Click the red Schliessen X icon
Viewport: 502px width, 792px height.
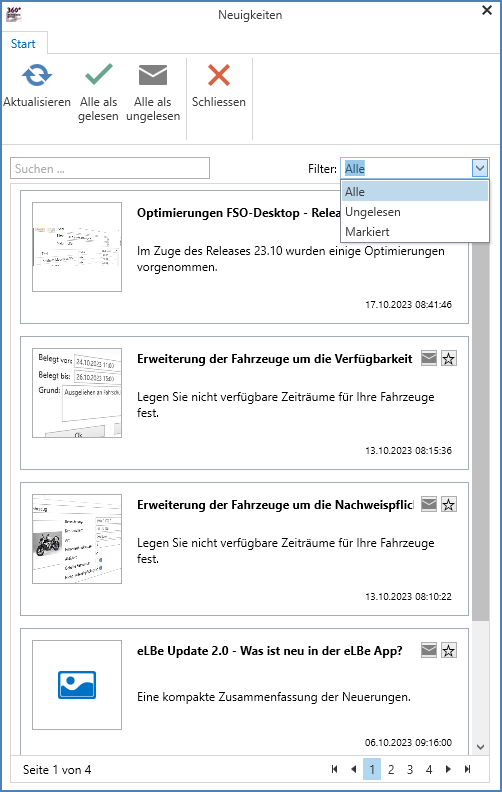[x=219, y=75]
